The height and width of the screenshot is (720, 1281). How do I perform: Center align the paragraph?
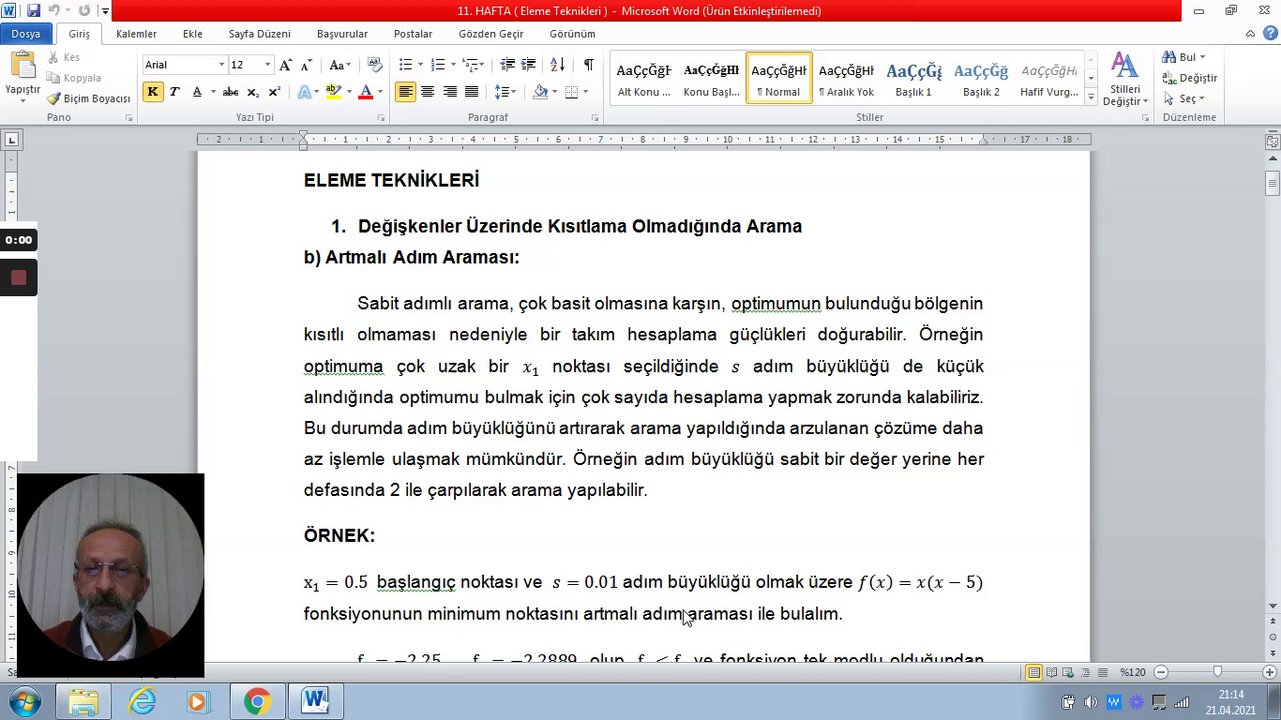[427, 92]
